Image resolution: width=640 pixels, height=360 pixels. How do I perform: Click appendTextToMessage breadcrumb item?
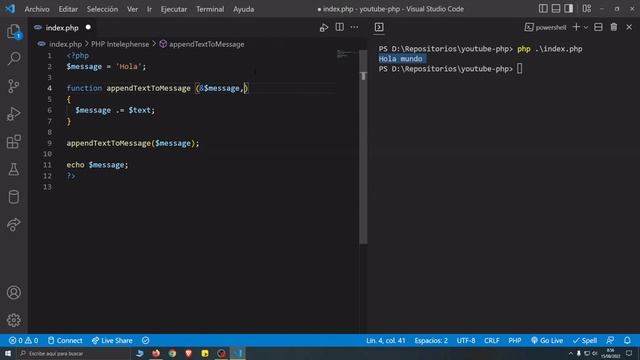[207, 44]
